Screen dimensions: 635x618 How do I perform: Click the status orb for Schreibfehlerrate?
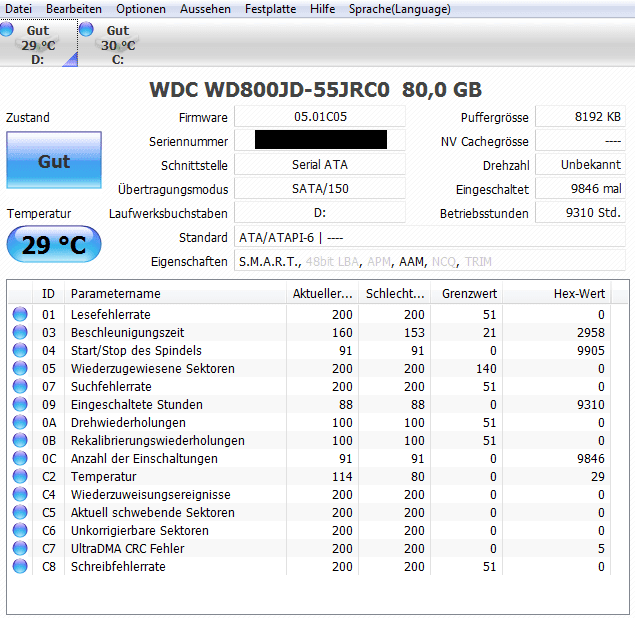pyautogui.click(x=20, y=566)
